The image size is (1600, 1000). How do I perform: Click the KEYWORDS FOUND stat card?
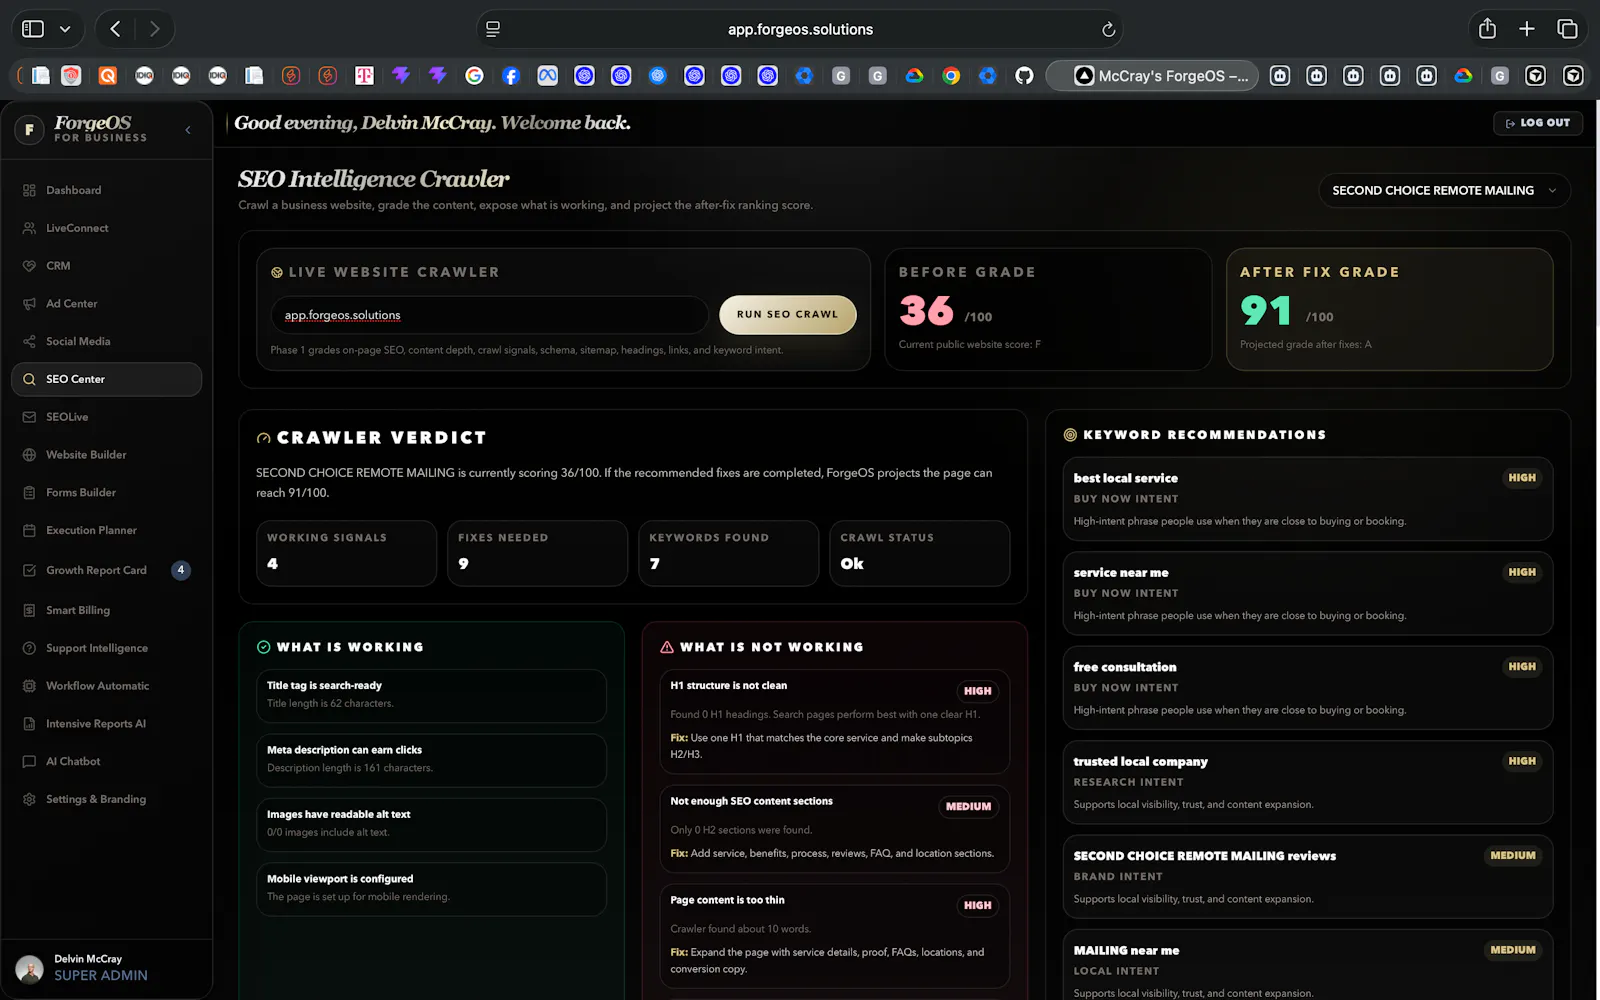pyautogui.click(x=728, y=553)
